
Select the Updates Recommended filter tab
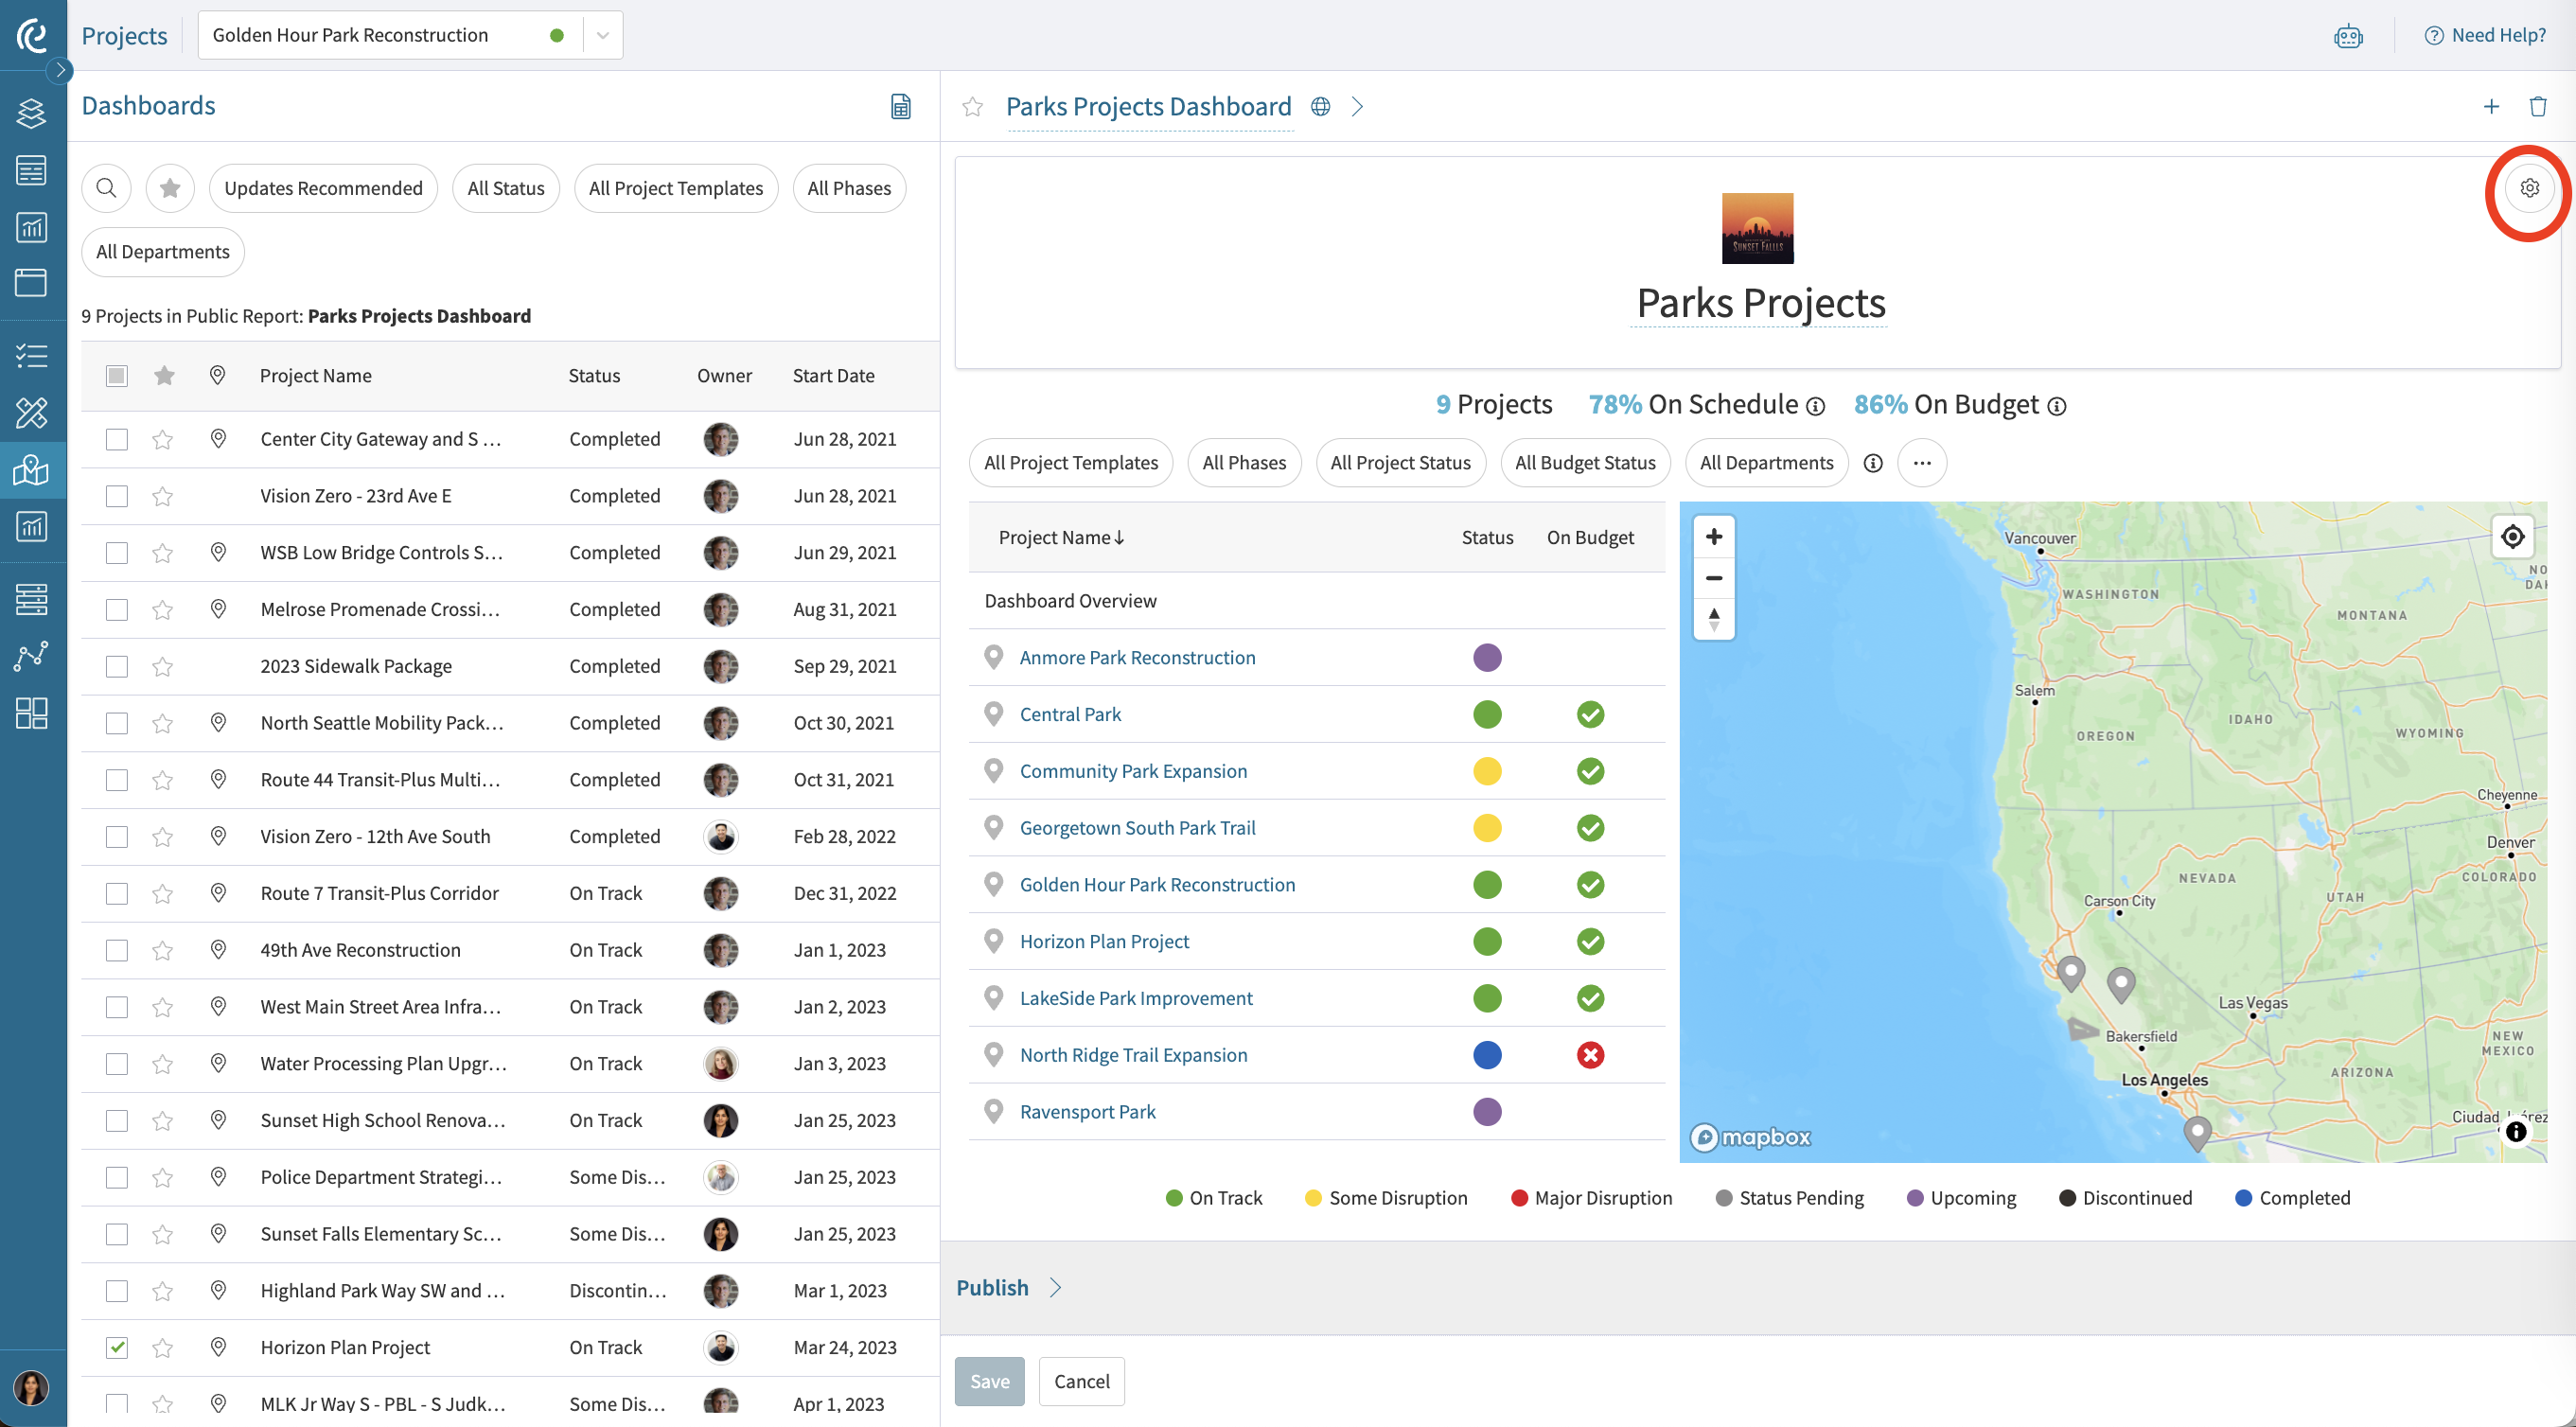coord(323,188)
